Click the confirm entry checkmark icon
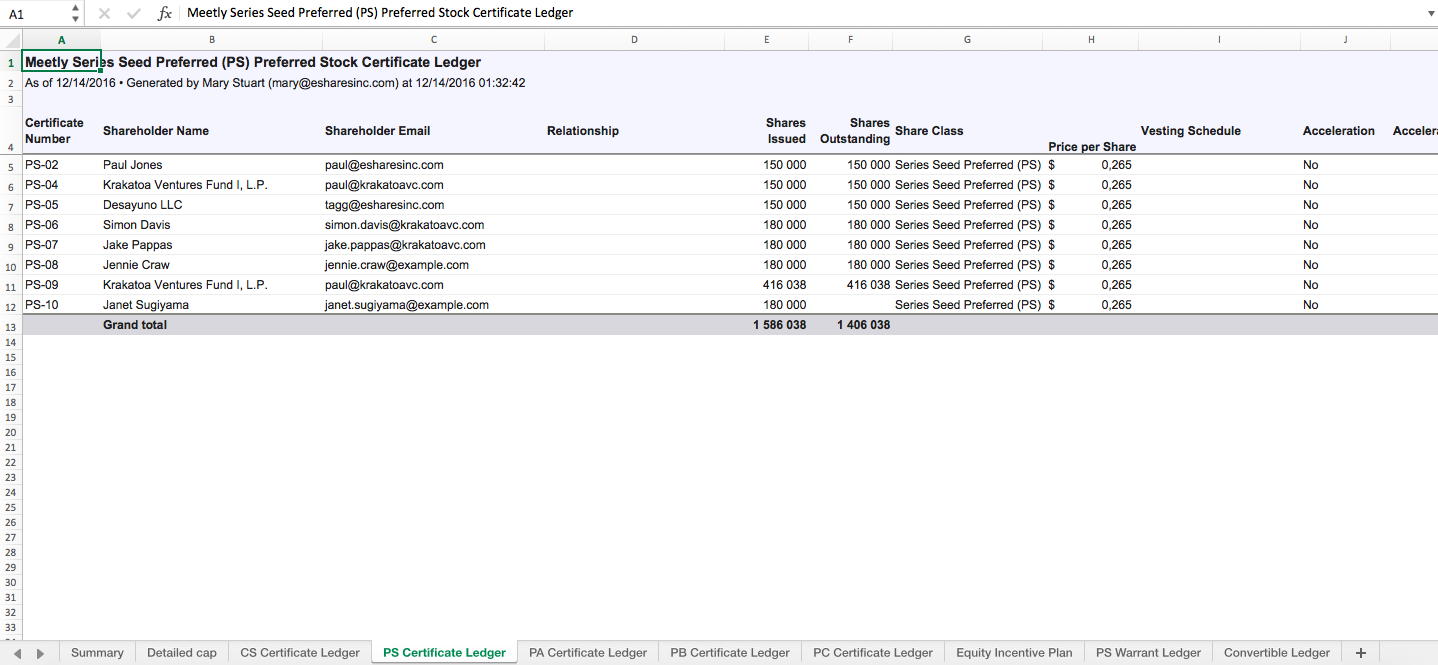 coord(134,14)
